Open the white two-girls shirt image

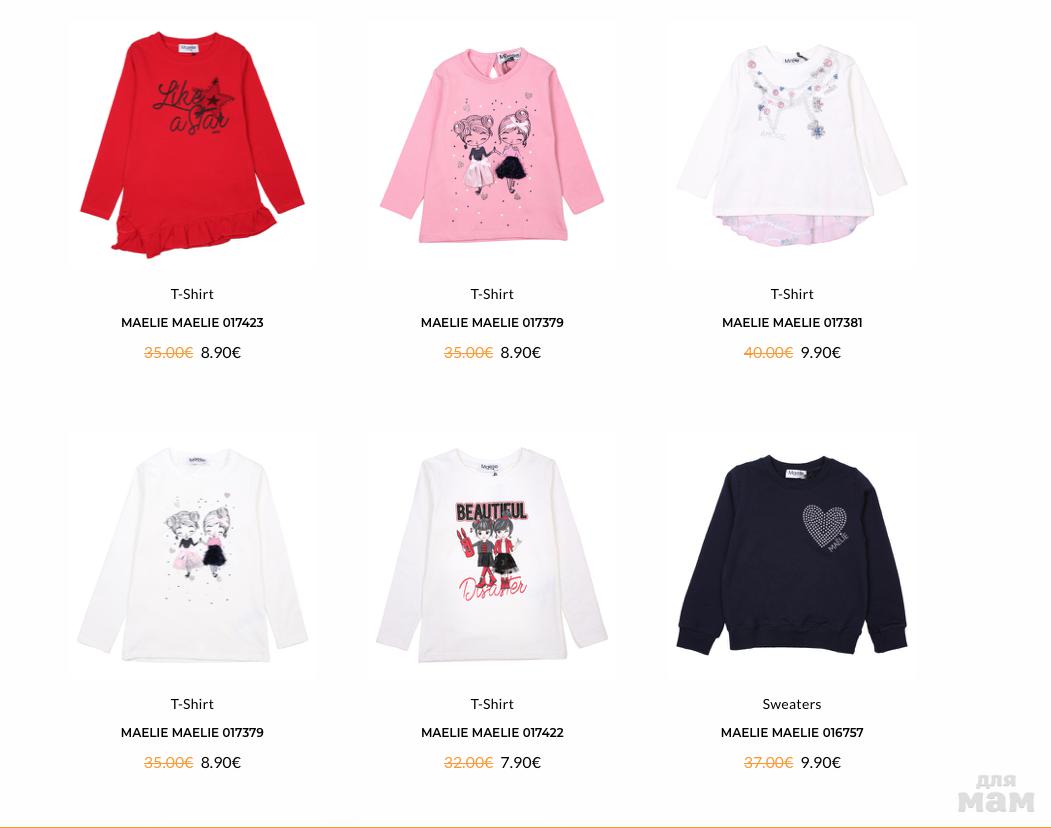[192, 554]
